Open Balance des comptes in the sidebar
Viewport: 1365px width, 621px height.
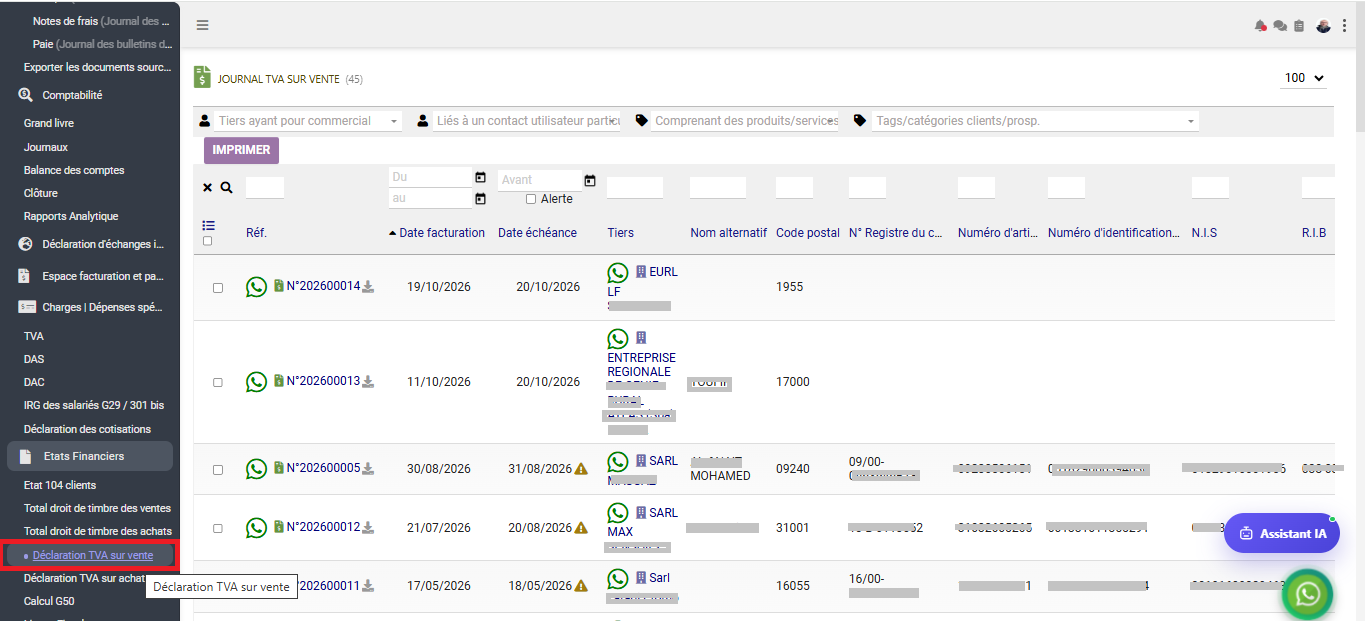tap(74, 170)
